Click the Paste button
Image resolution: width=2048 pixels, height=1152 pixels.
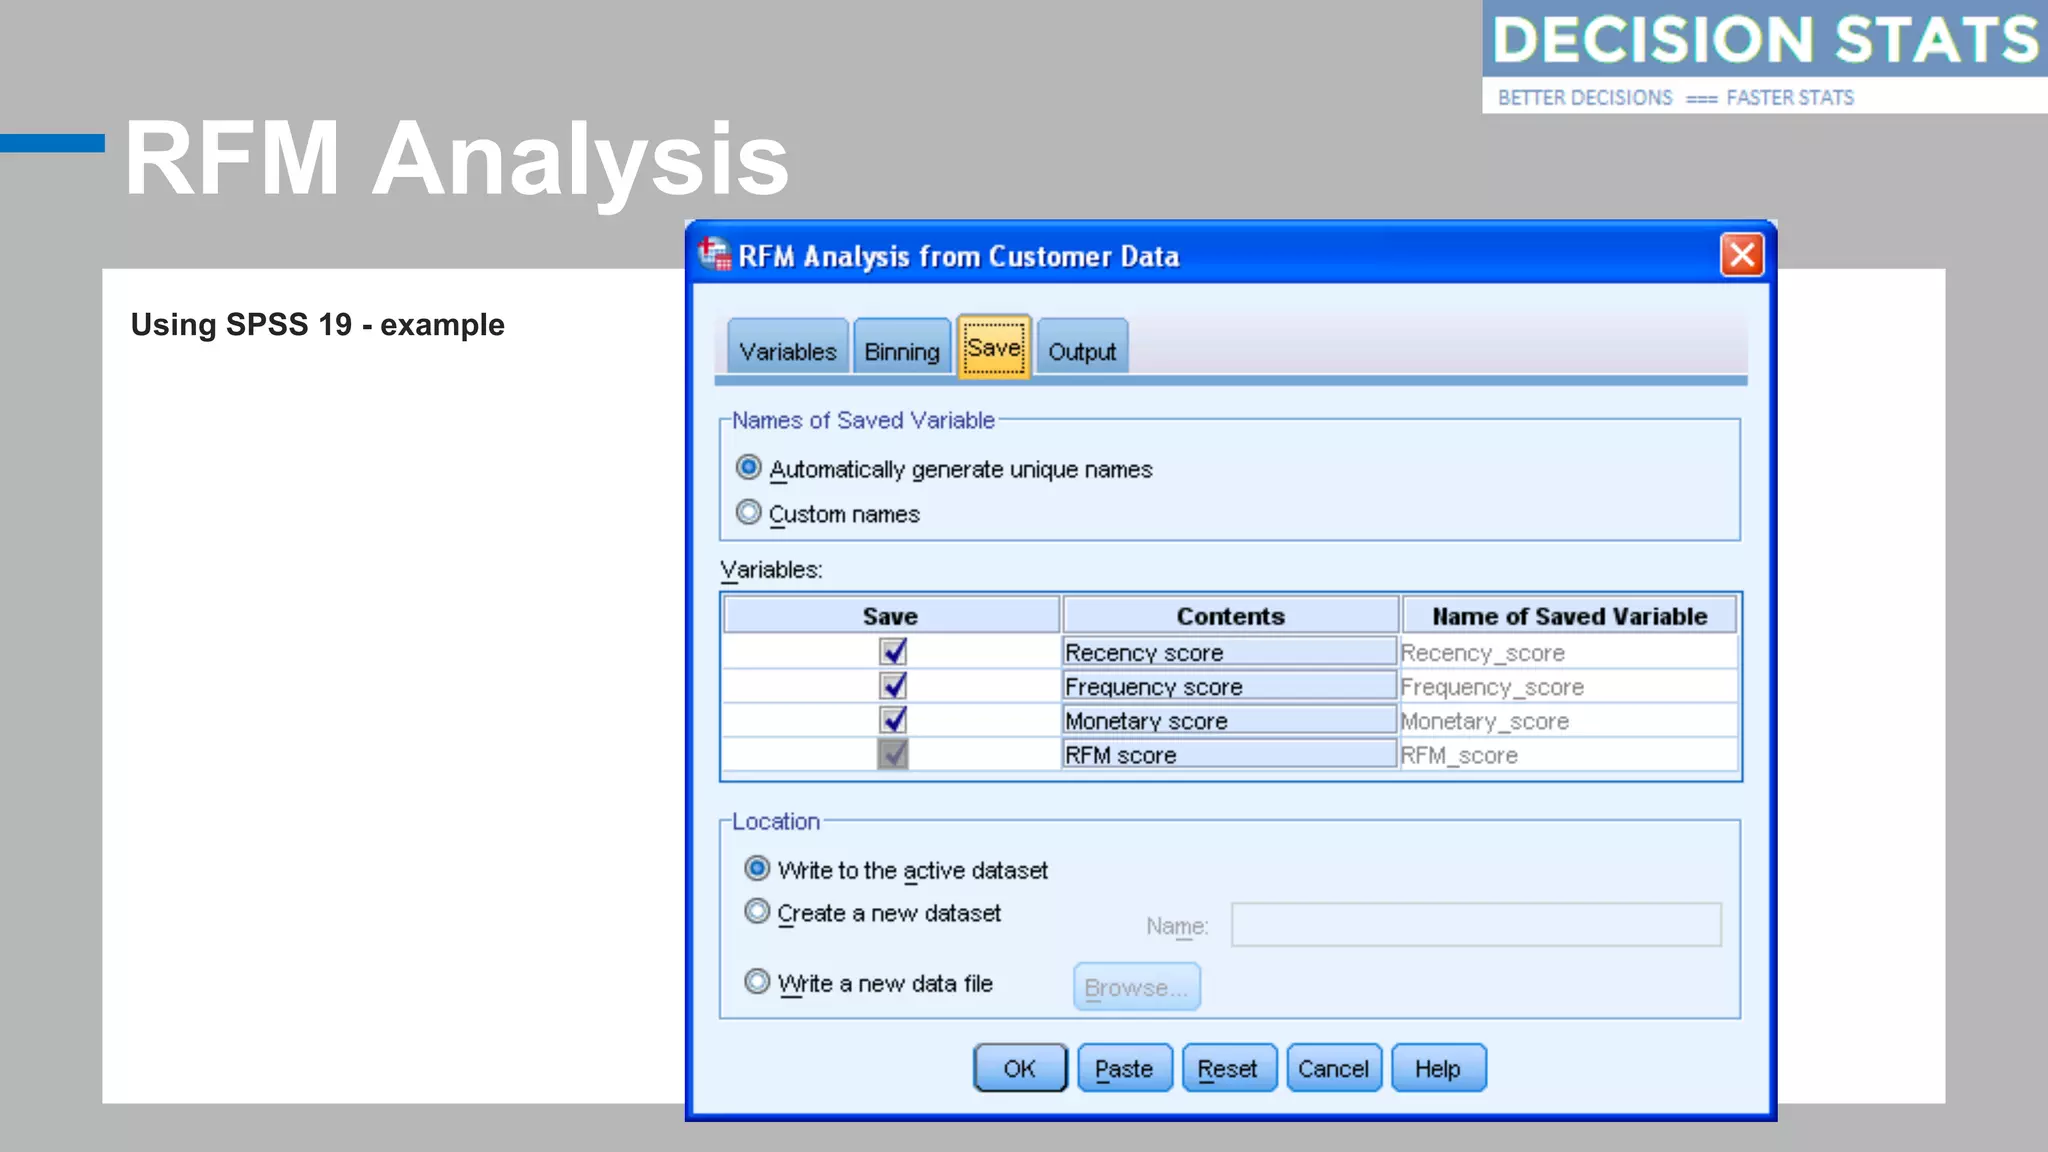(1124, 1068)
